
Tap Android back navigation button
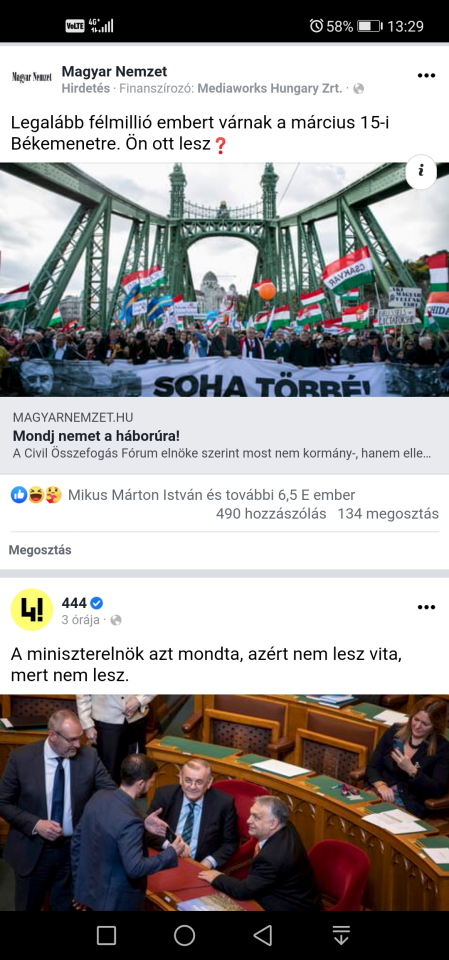coord(263,935)
